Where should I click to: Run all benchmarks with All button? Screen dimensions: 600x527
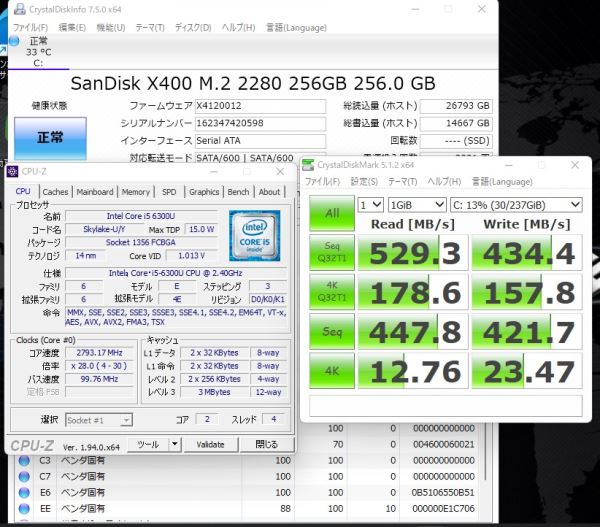(x=332, y=213)
